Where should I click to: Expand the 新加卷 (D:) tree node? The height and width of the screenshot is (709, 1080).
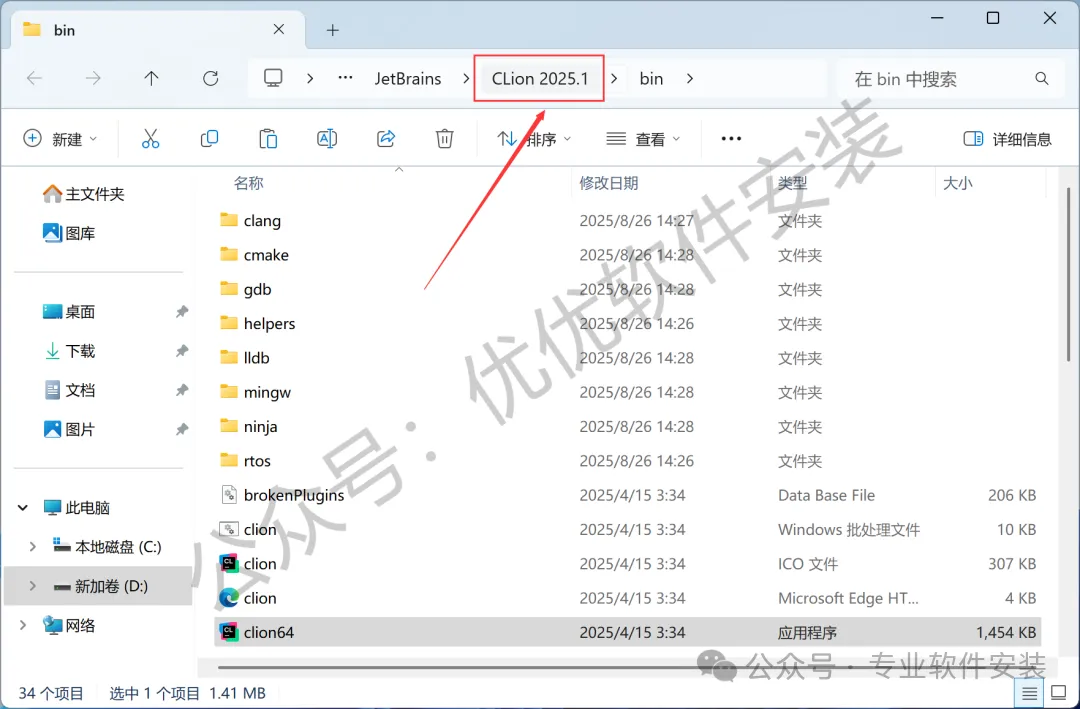pos(32,586)
